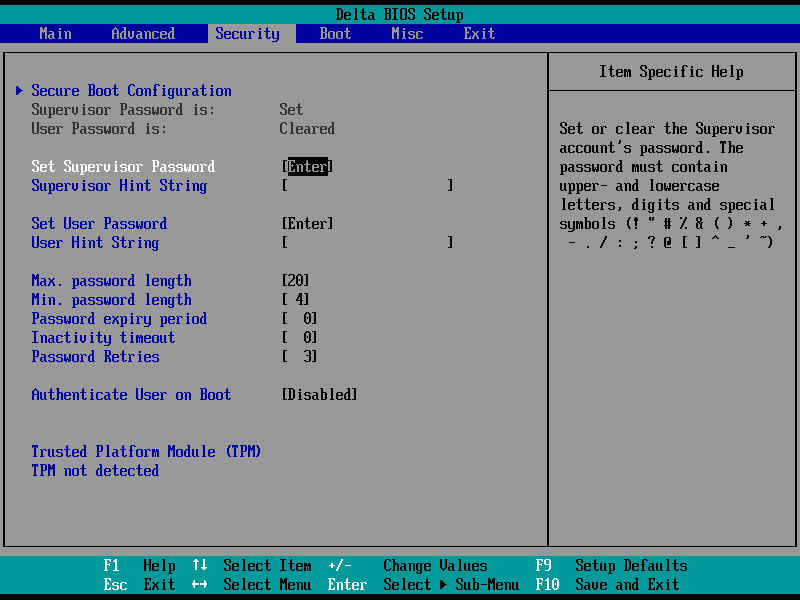Image resolution: width=800 pixels, height=600 pixels.
Task: Click the User Password is Cleared status
Action: tap(307, 129)
